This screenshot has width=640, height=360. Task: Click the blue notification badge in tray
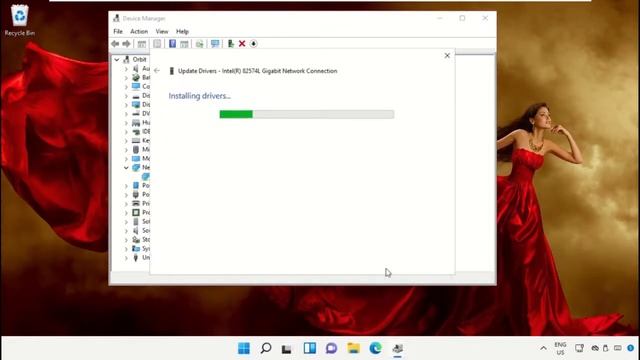click(631, 348)
